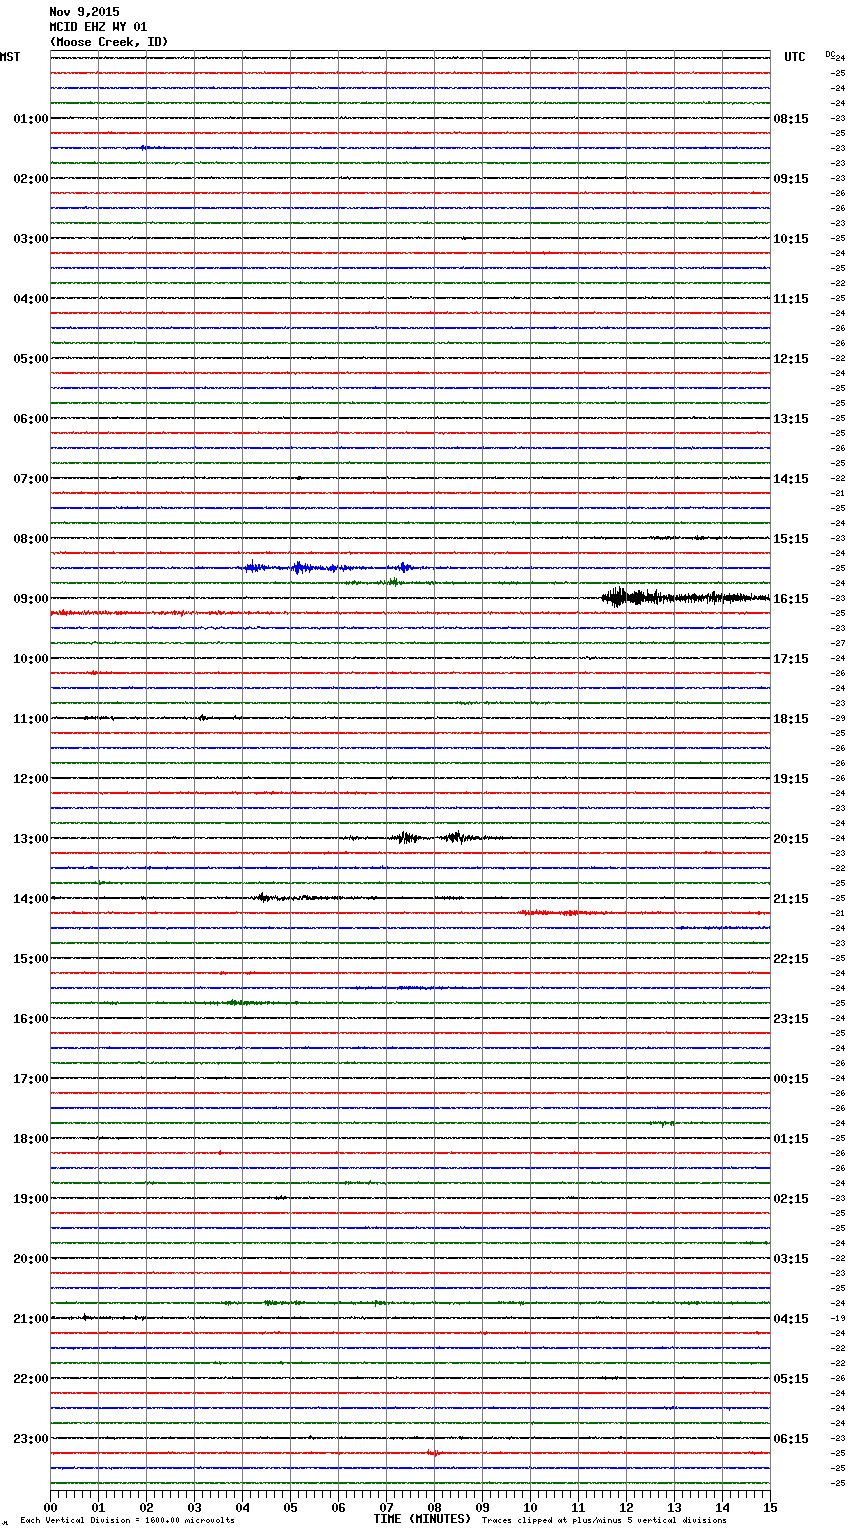Select the 06:00 MST row label
Image resolution: width=850 pixels, height=1534 pixels.
point(31,419)
